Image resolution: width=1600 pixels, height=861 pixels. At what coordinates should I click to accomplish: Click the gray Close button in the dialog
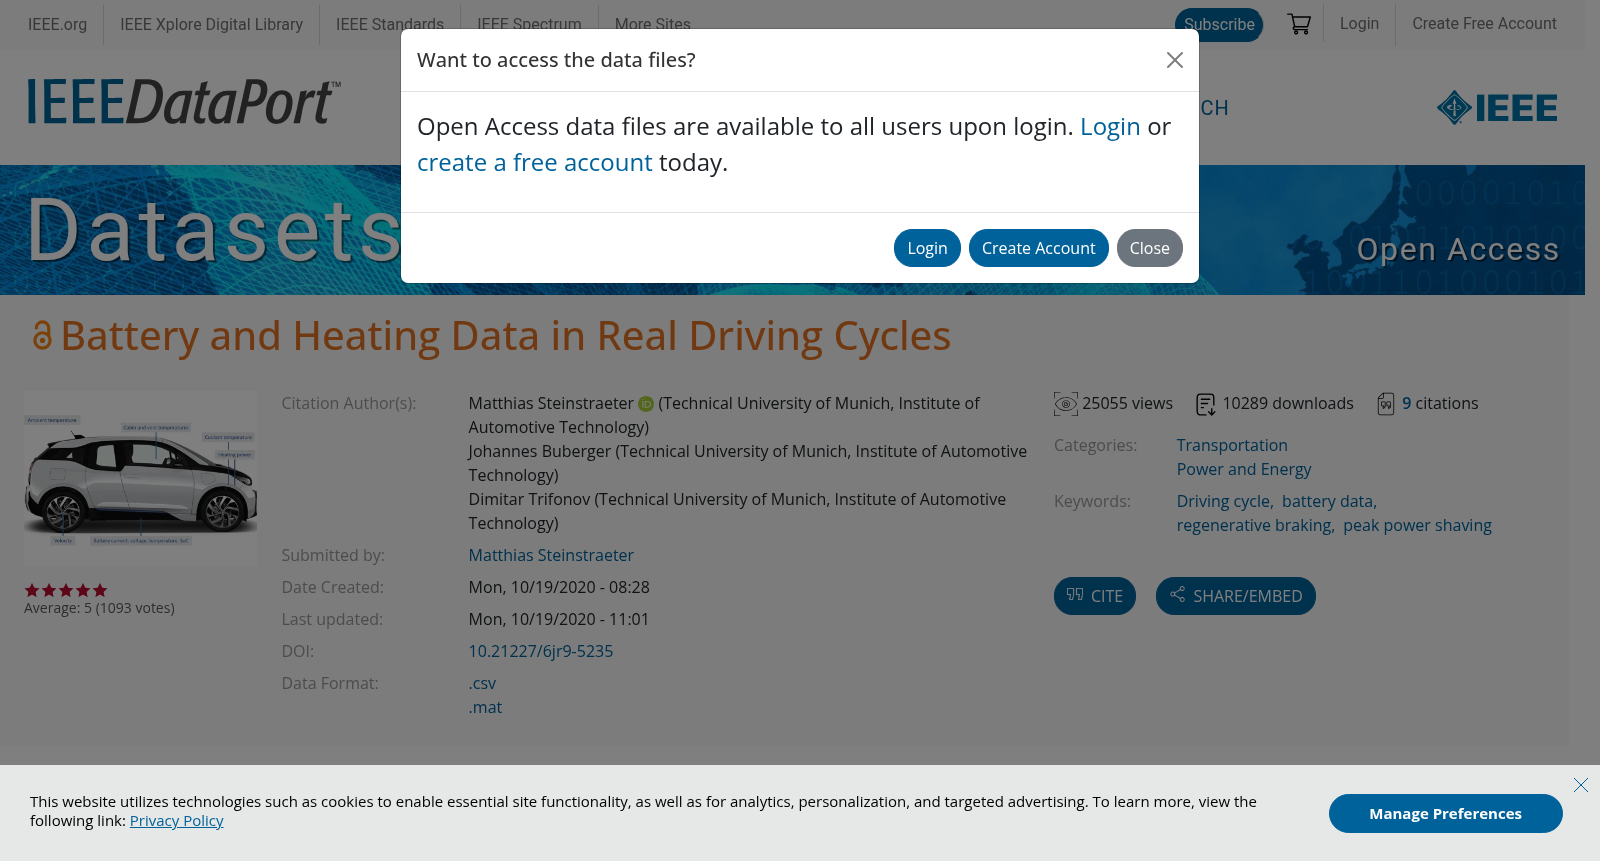pos(1150,248)
